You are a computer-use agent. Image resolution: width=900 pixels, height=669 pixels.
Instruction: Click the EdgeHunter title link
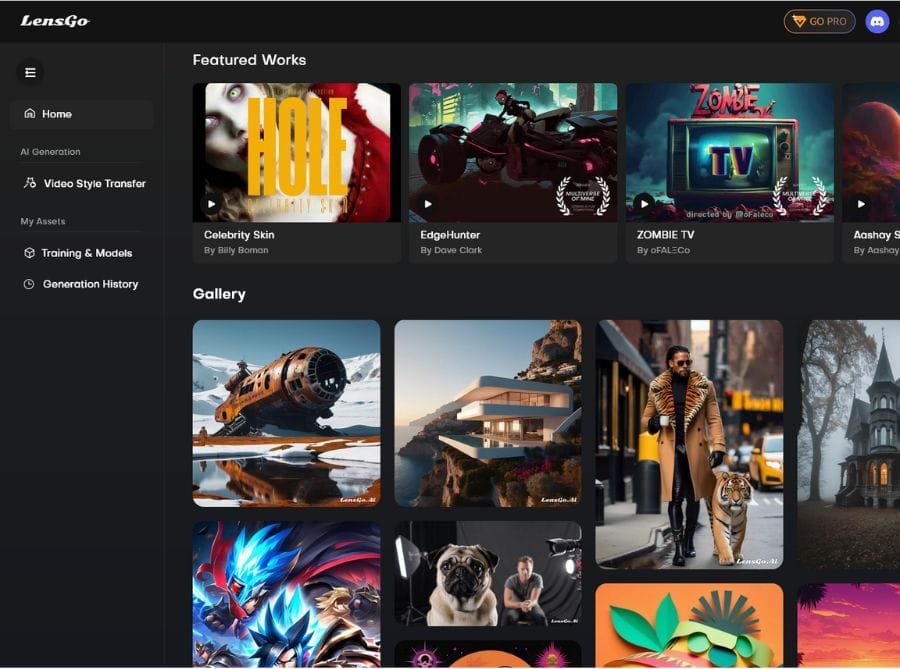[450, 235]
